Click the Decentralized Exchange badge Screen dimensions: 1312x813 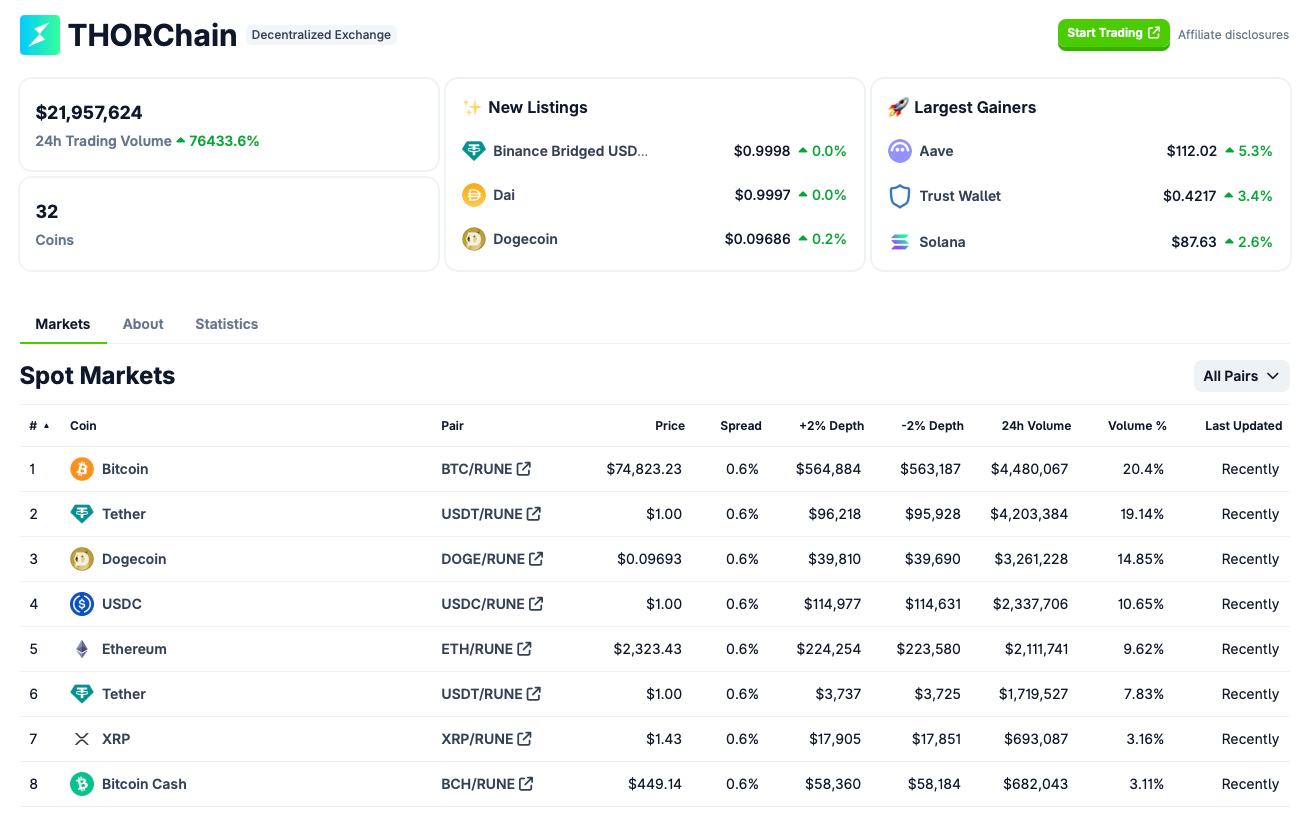coord(321,35)
